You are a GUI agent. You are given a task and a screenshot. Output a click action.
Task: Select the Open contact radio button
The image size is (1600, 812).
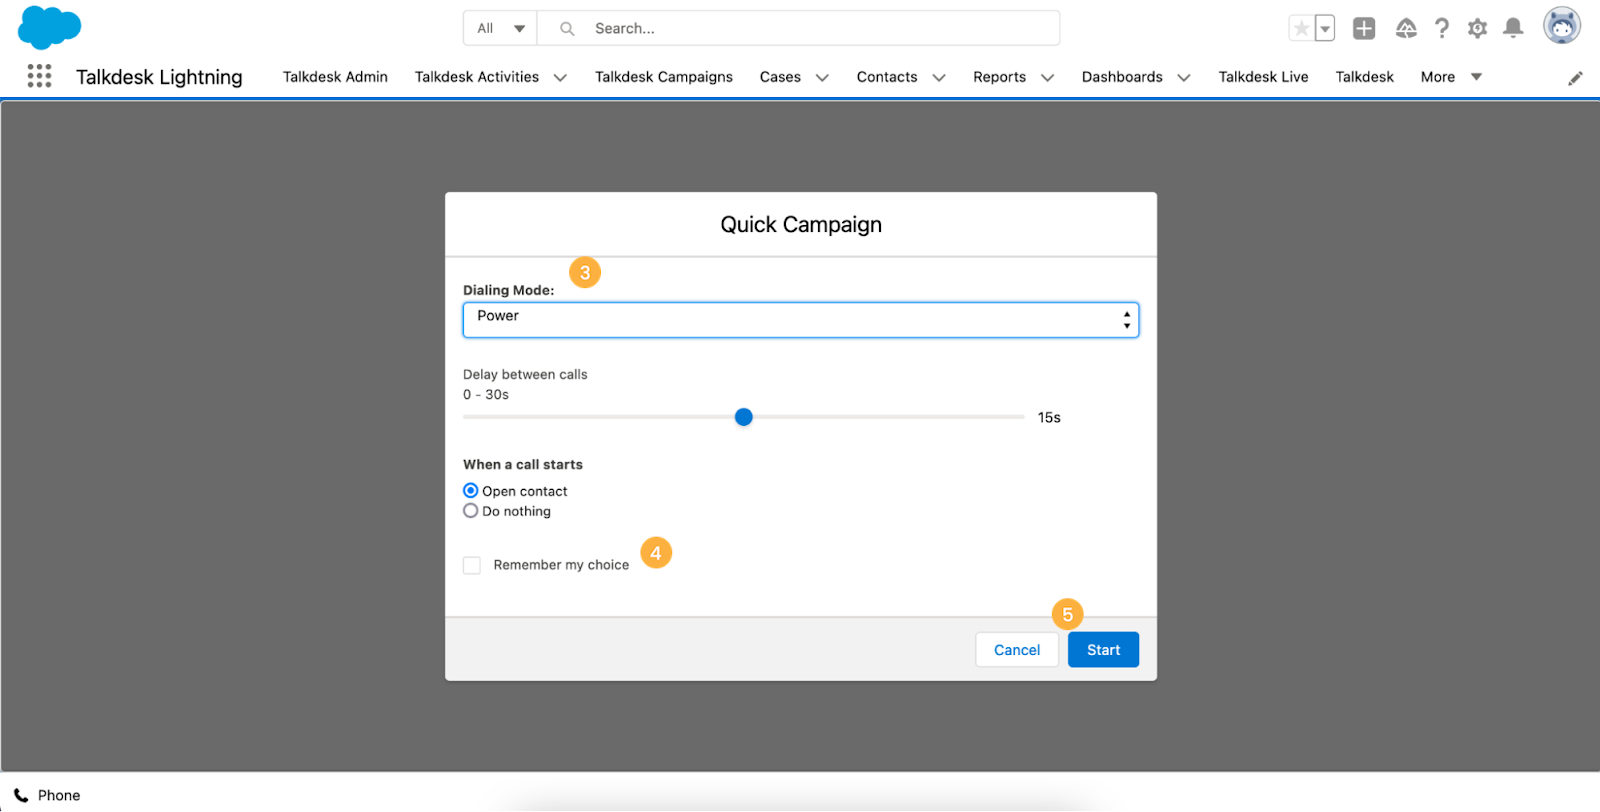470,491
